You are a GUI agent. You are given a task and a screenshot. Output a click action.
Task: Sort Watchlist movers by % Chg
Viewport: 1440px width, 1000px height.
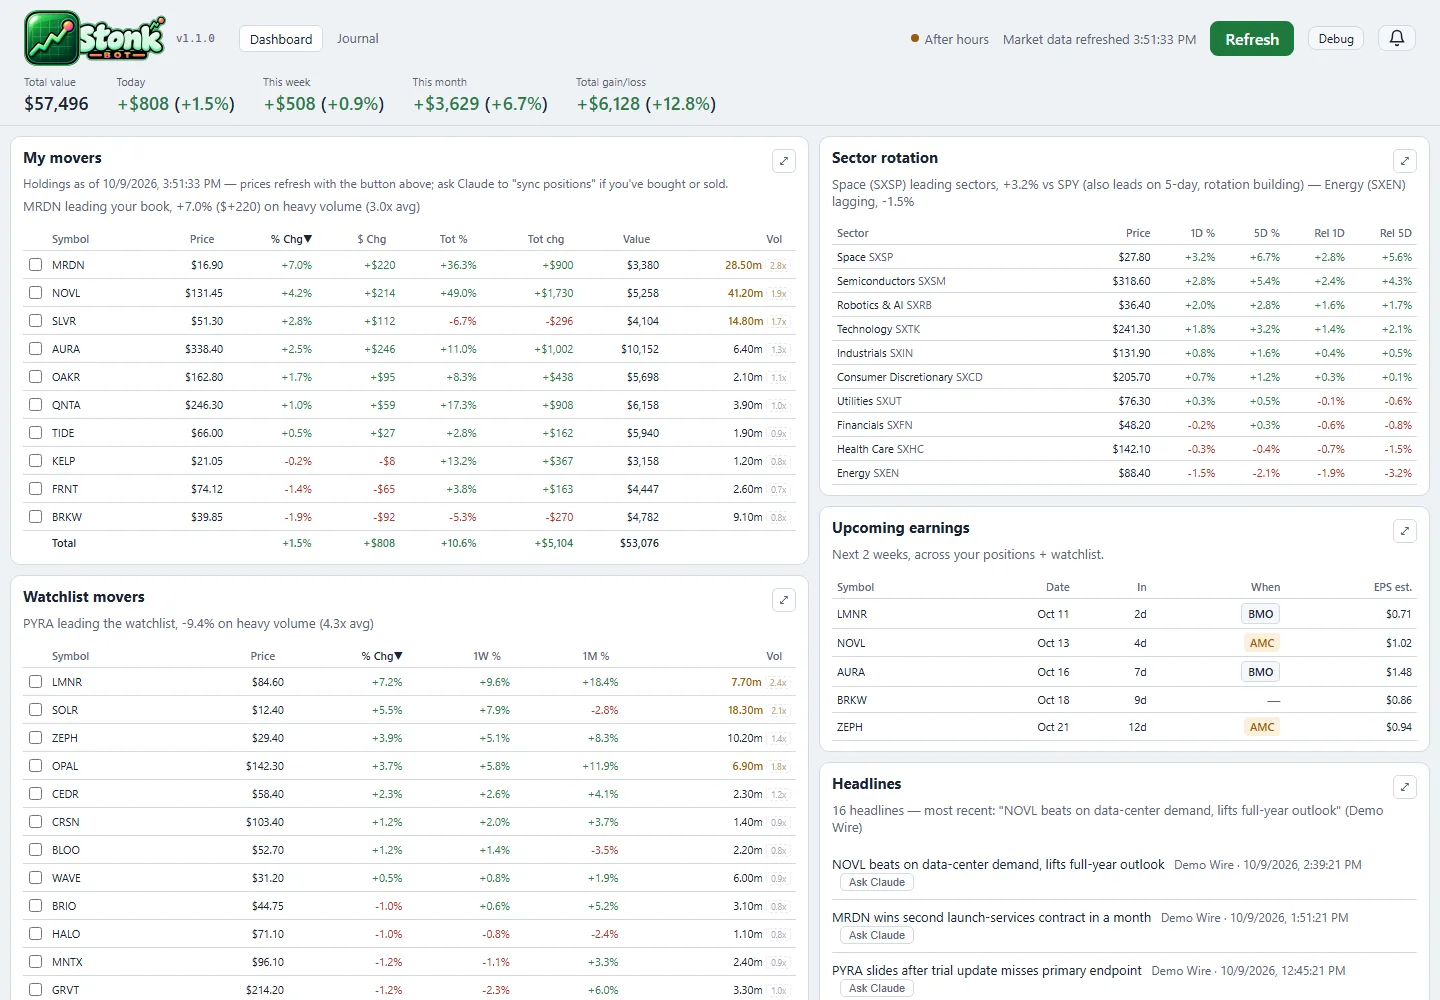(x=382, y=656)
